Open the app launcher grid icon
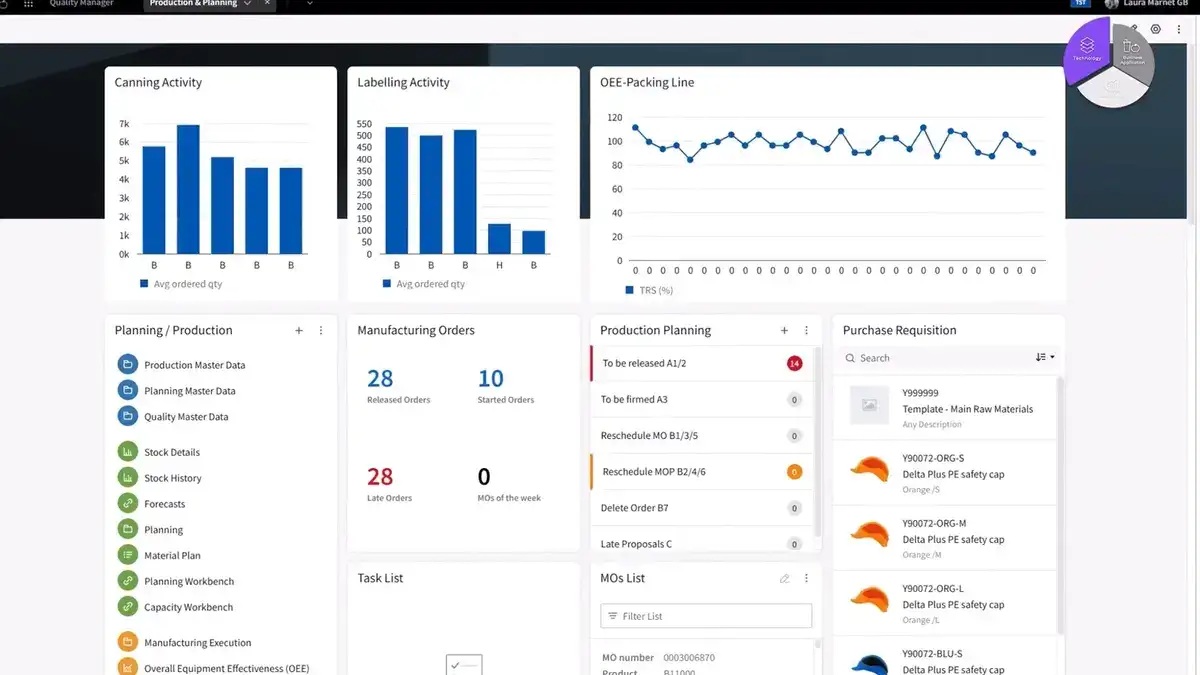 point(28,4)
